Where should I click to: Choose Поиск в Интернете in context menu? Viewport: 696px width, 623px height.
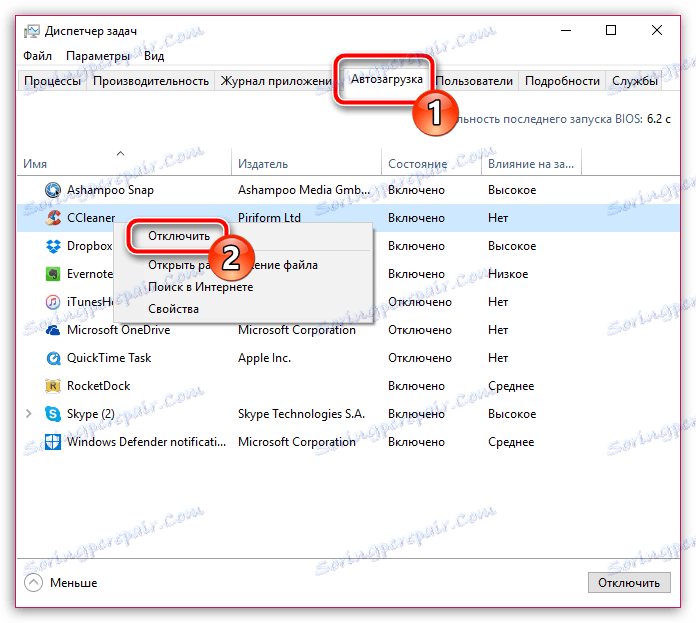click(201, 287)
